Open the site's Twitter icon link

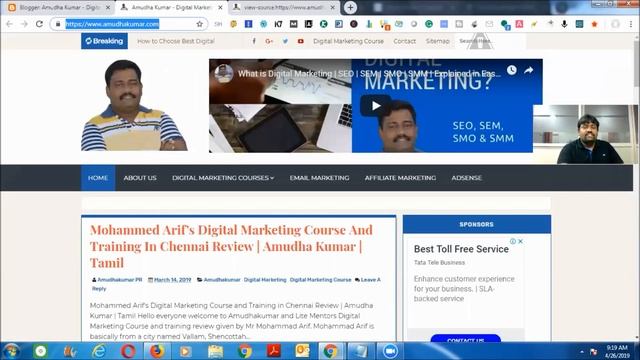285,41
